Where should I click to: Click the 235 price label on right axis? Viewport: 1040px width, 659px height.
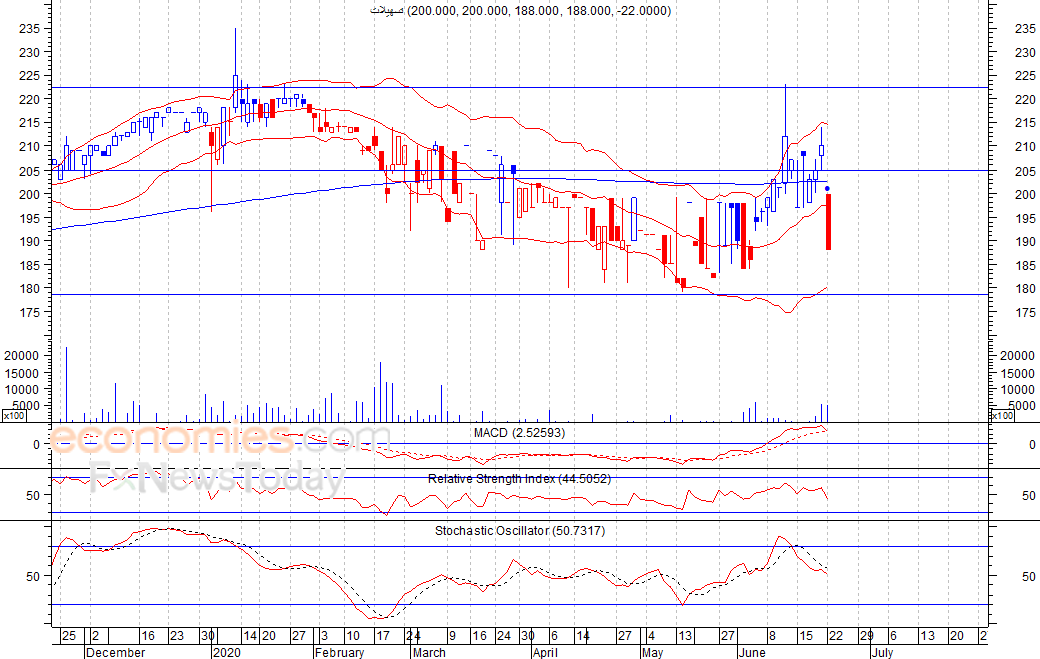point(1026,29)
